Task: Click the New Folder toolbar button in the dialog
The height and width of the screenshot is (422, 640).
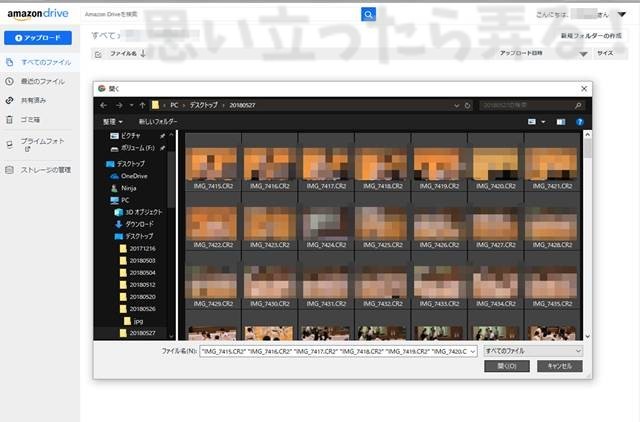Action: 158,122
